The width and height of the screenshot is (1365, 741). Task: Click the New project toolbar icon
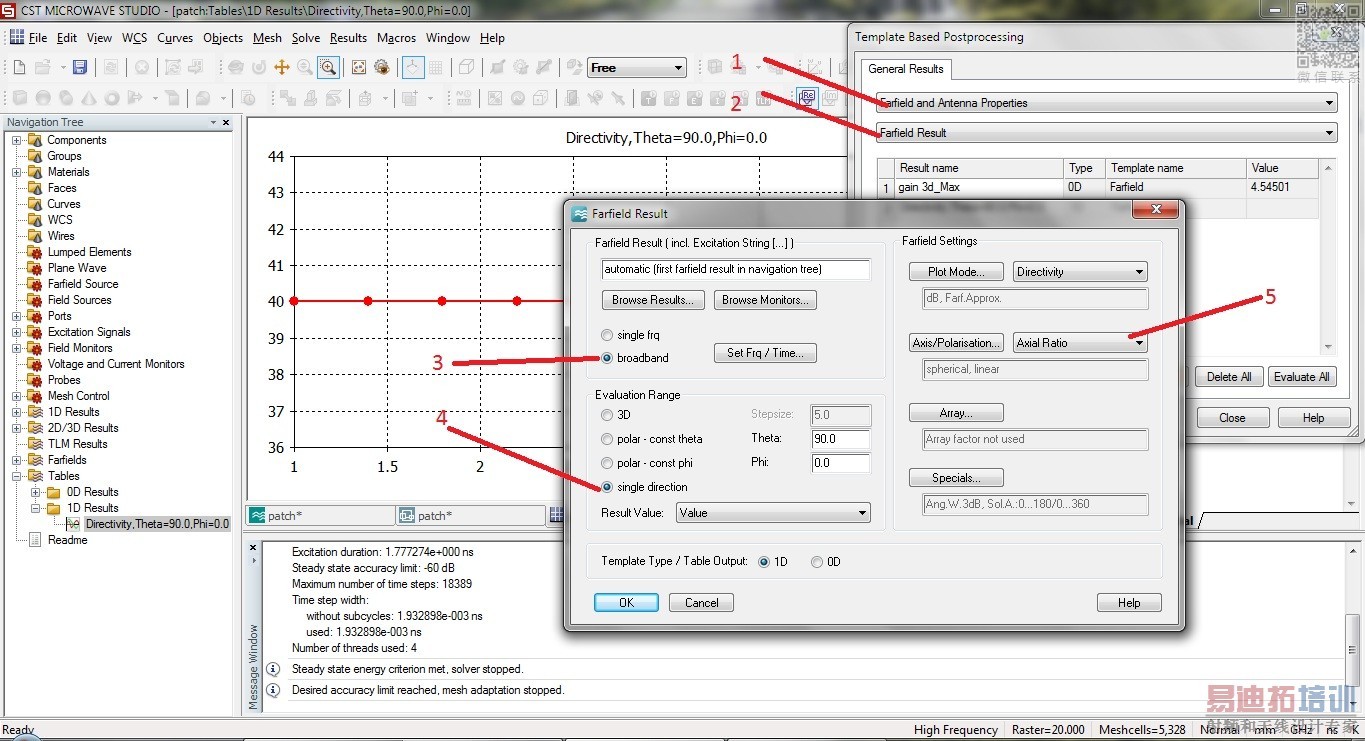pyautogui.click(x=19, y=67)
